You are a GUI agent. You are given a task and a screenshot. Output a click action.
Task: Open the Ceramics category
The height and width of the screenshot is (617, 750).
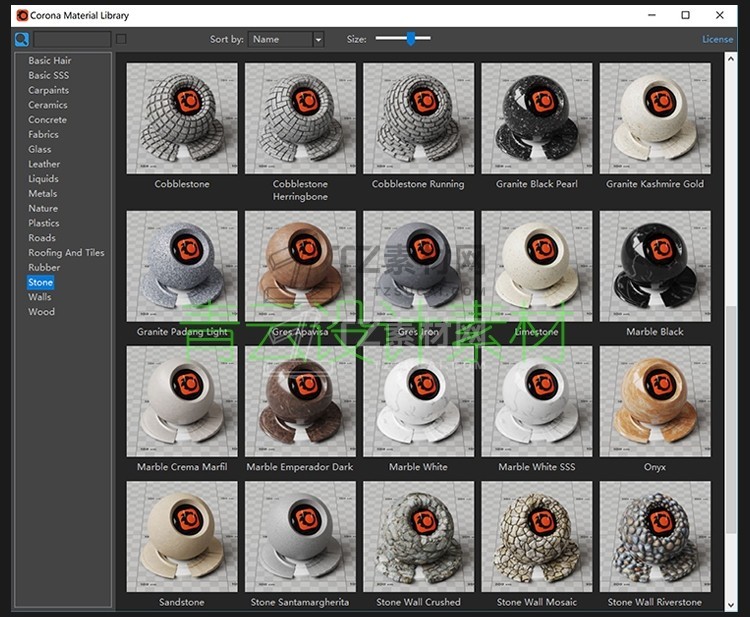[x=48, y=105]
